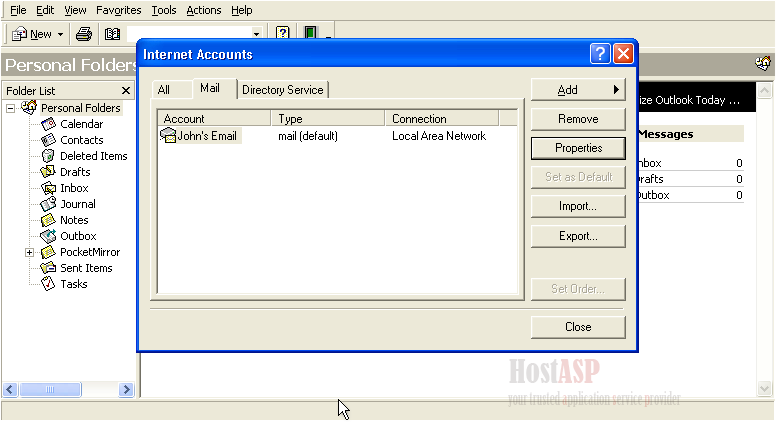This screenshot has height=422, width=776.
Task: Close the Folder List pane
Action: tap(126, 91)
